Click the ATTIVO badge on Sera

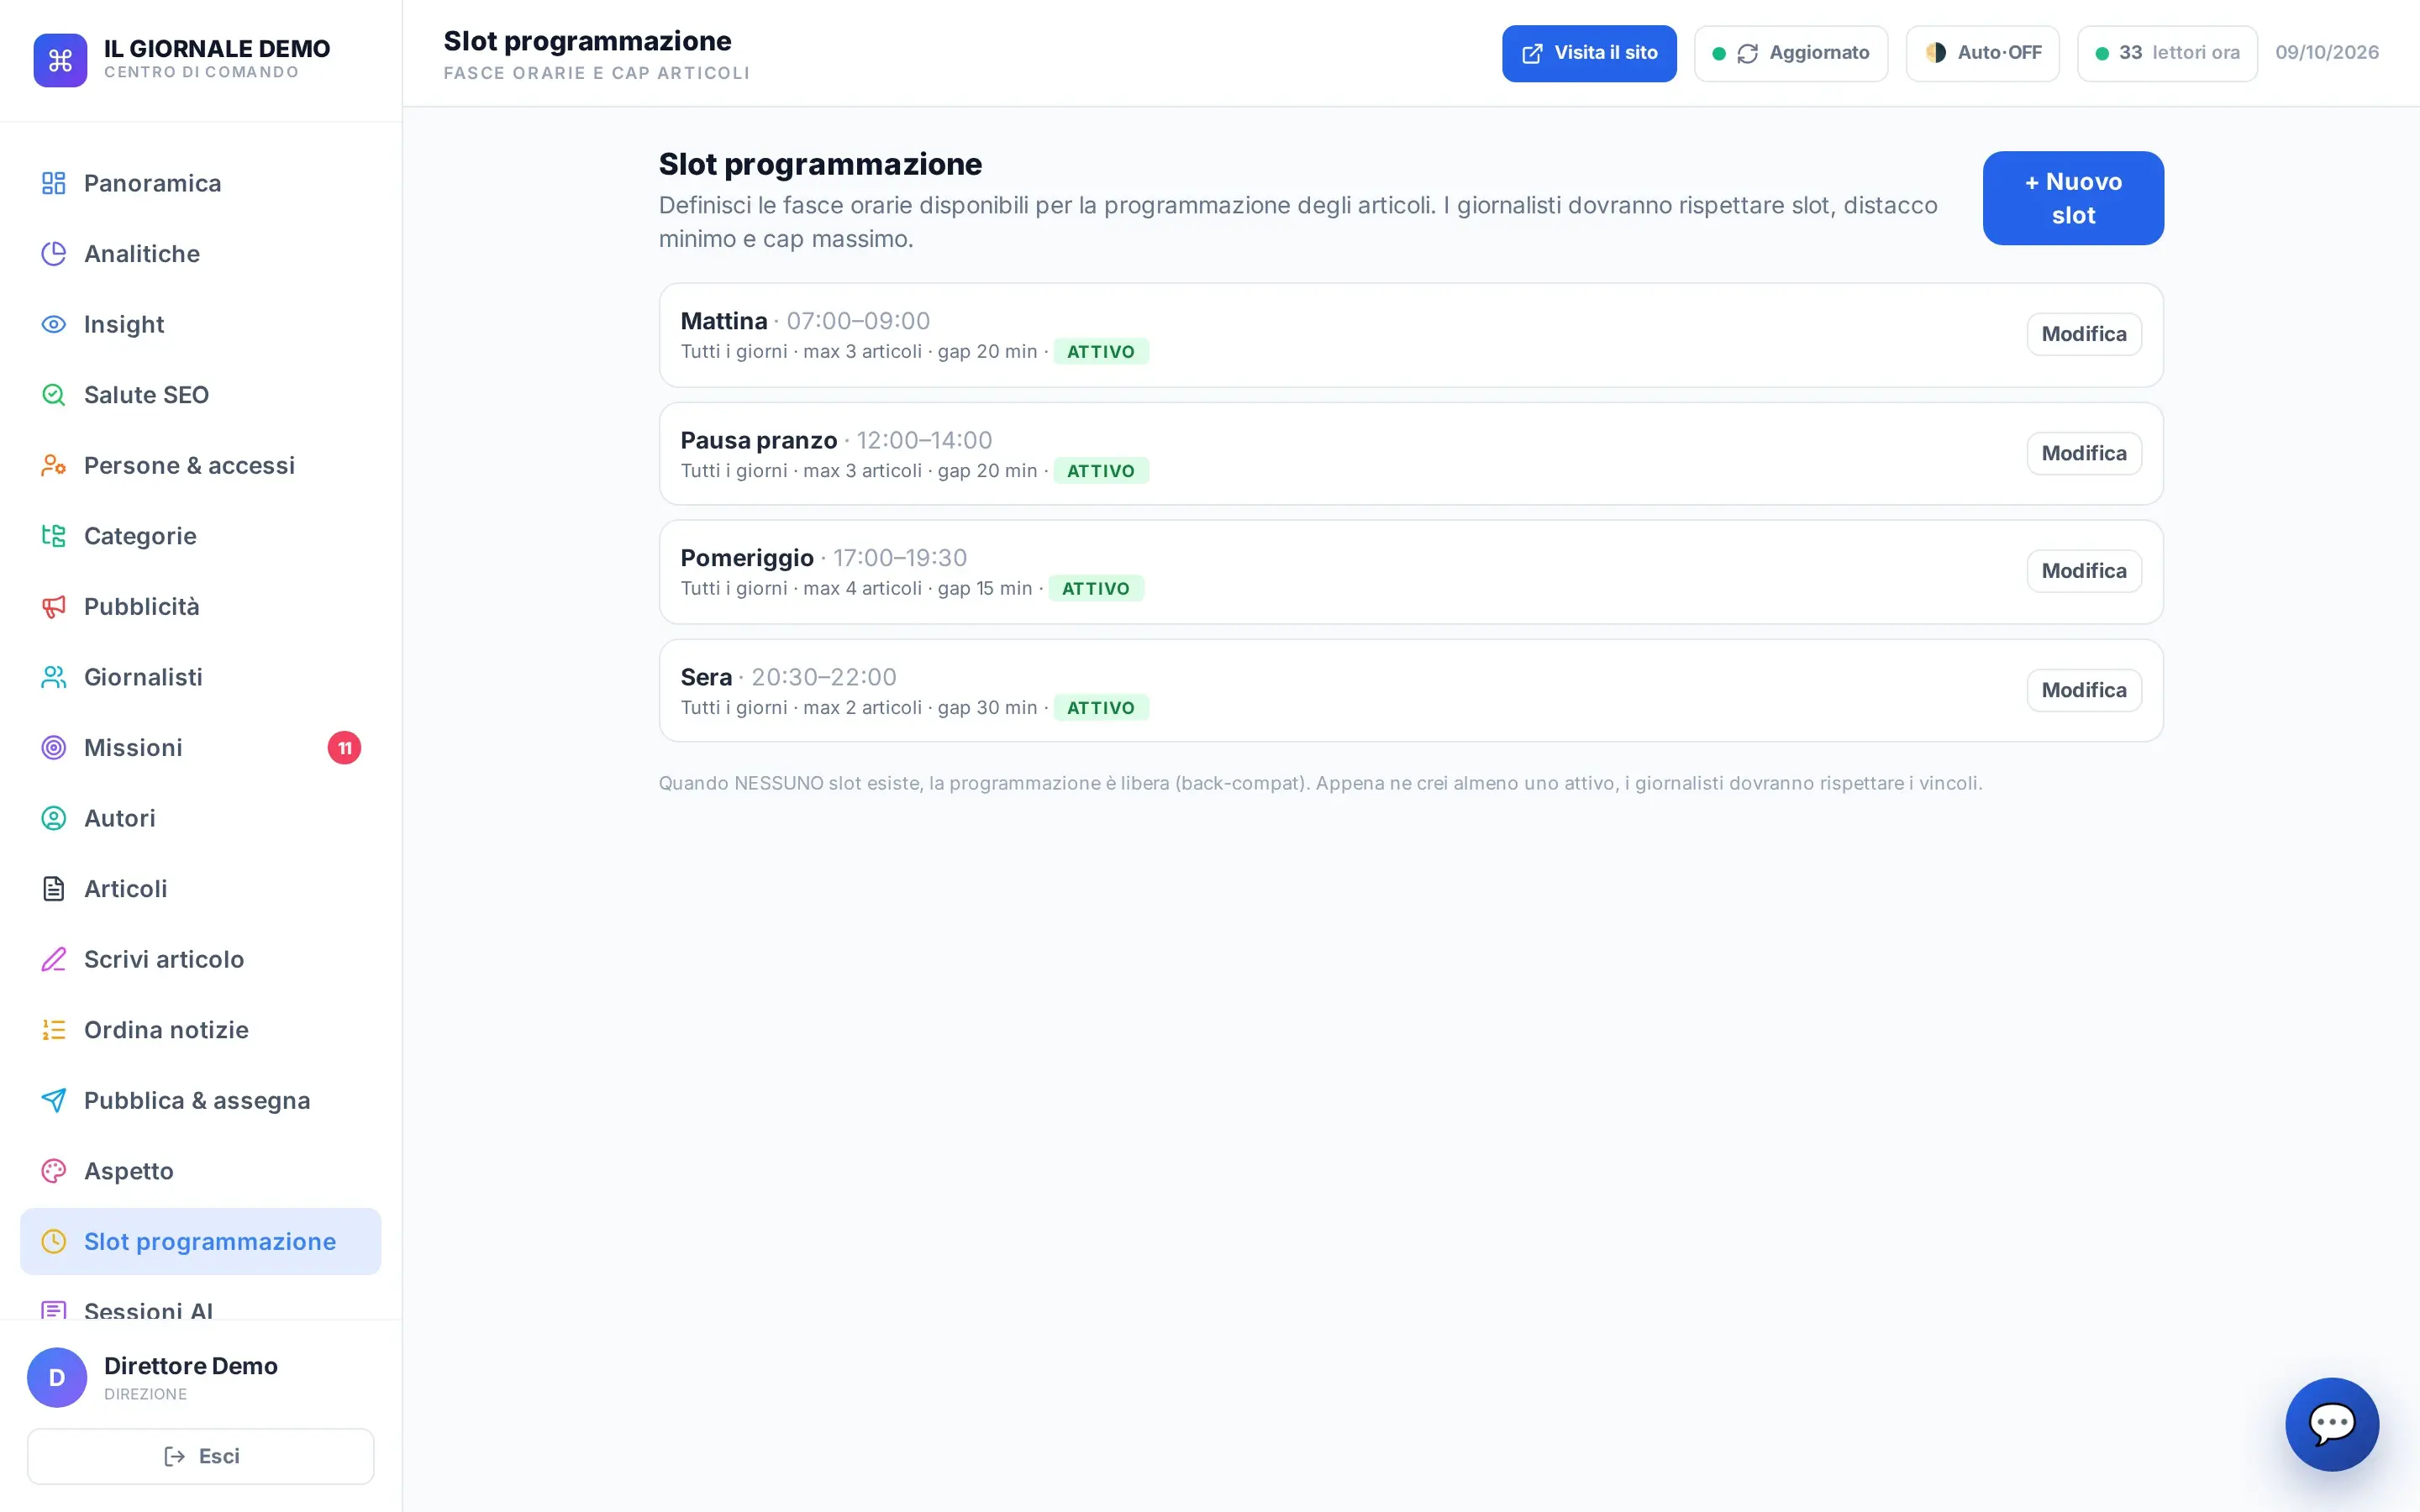tap(1101, 707)
